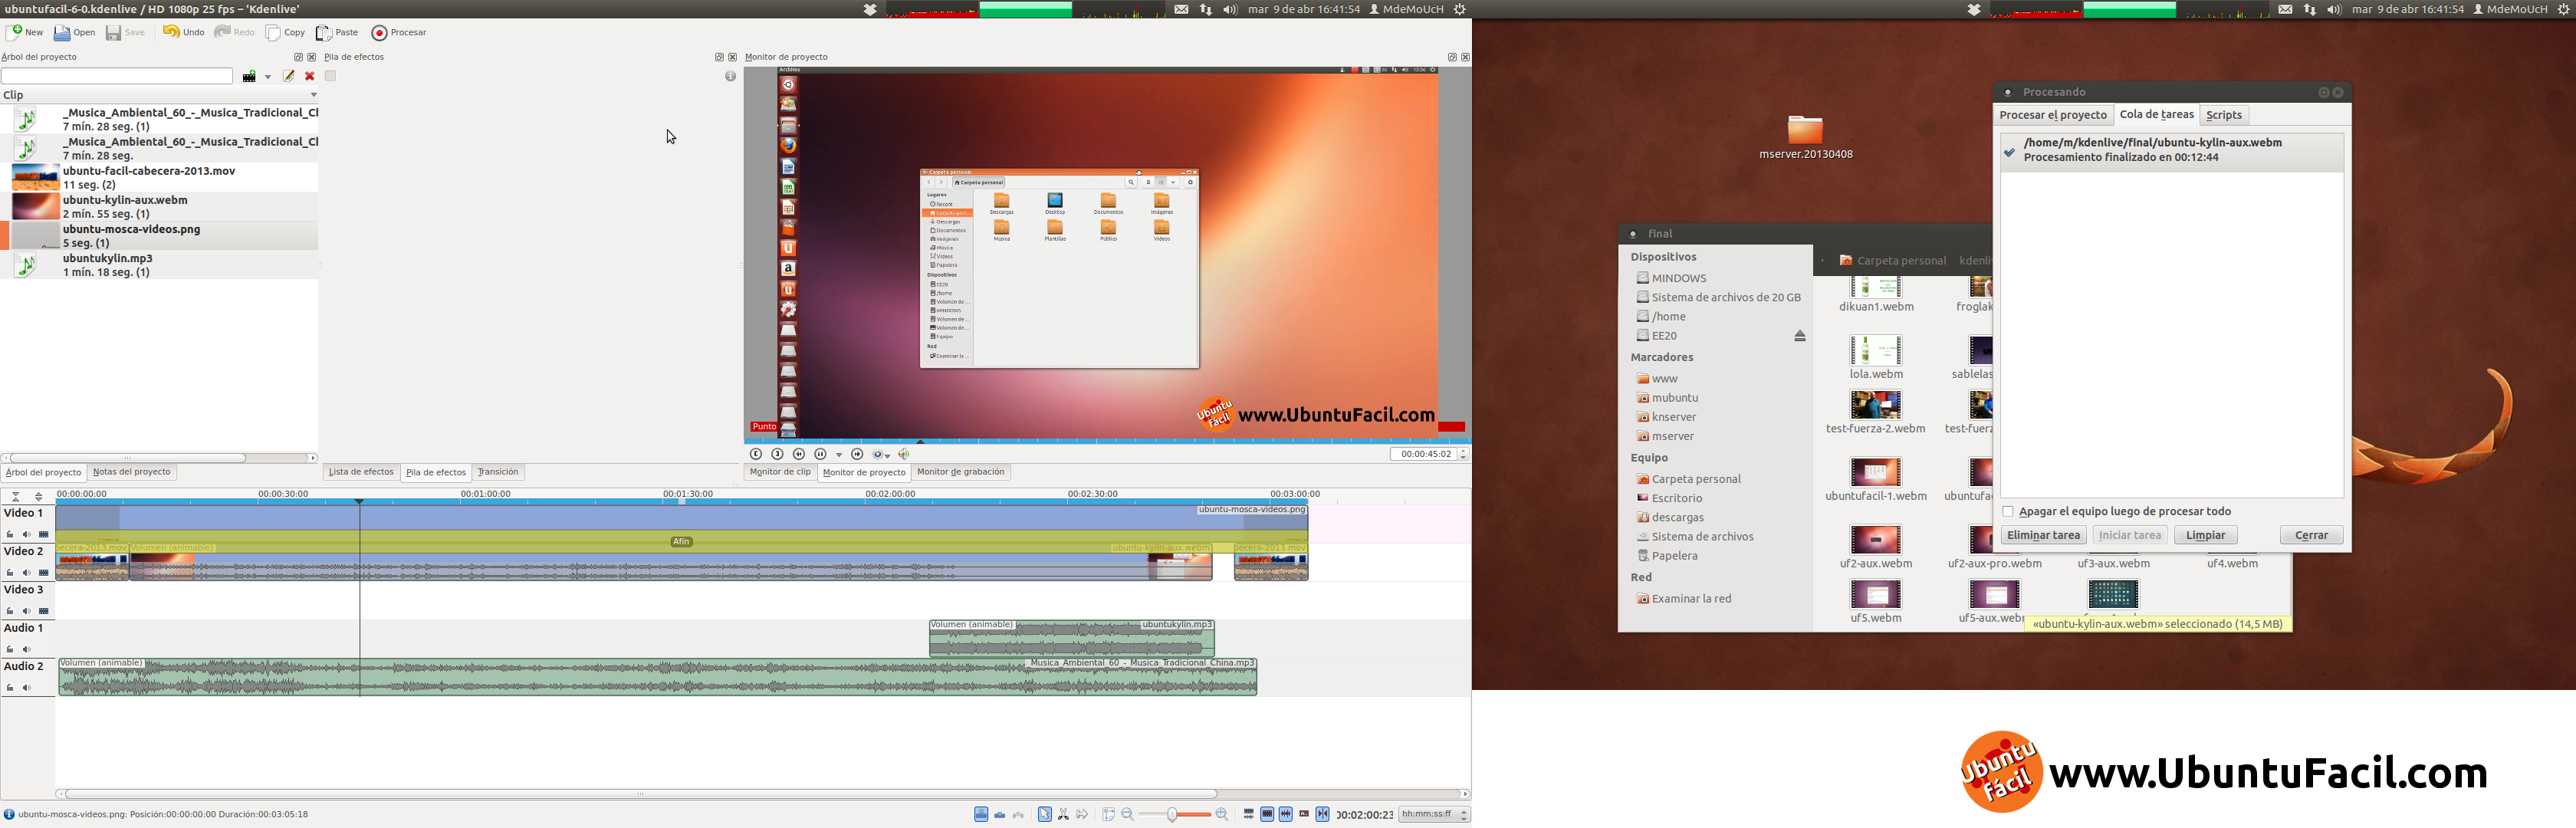The width and height of the screenshot is (2576, 828).
Task: Click the set zone start monitor button
Action: 756,454
